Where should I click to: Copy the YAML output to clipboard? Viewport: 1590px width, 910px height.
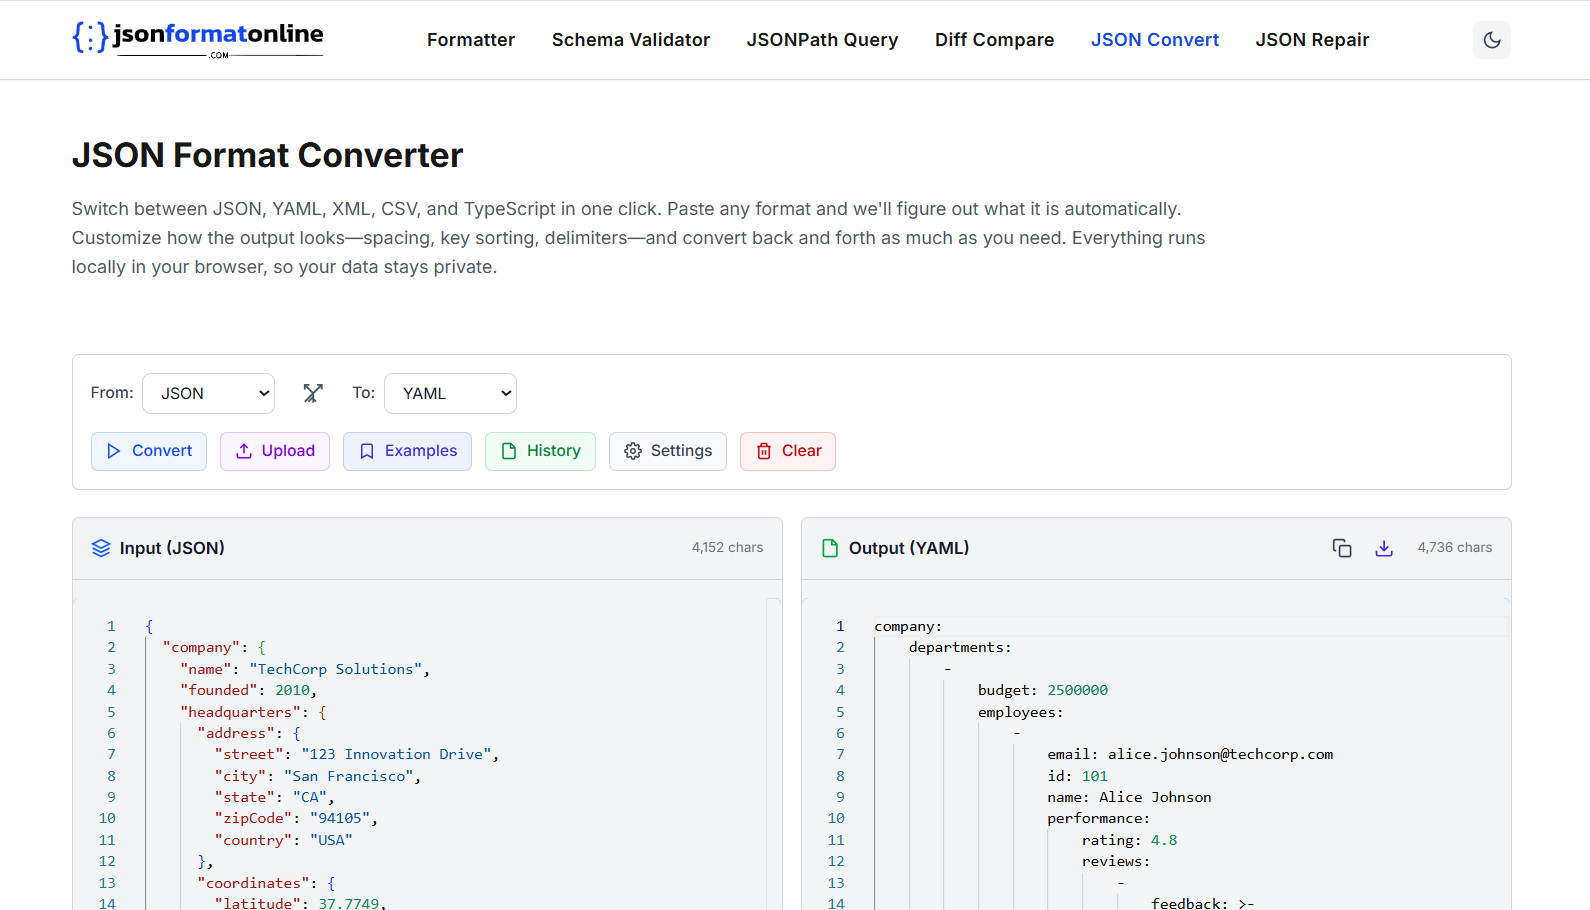pos(1342,548)
